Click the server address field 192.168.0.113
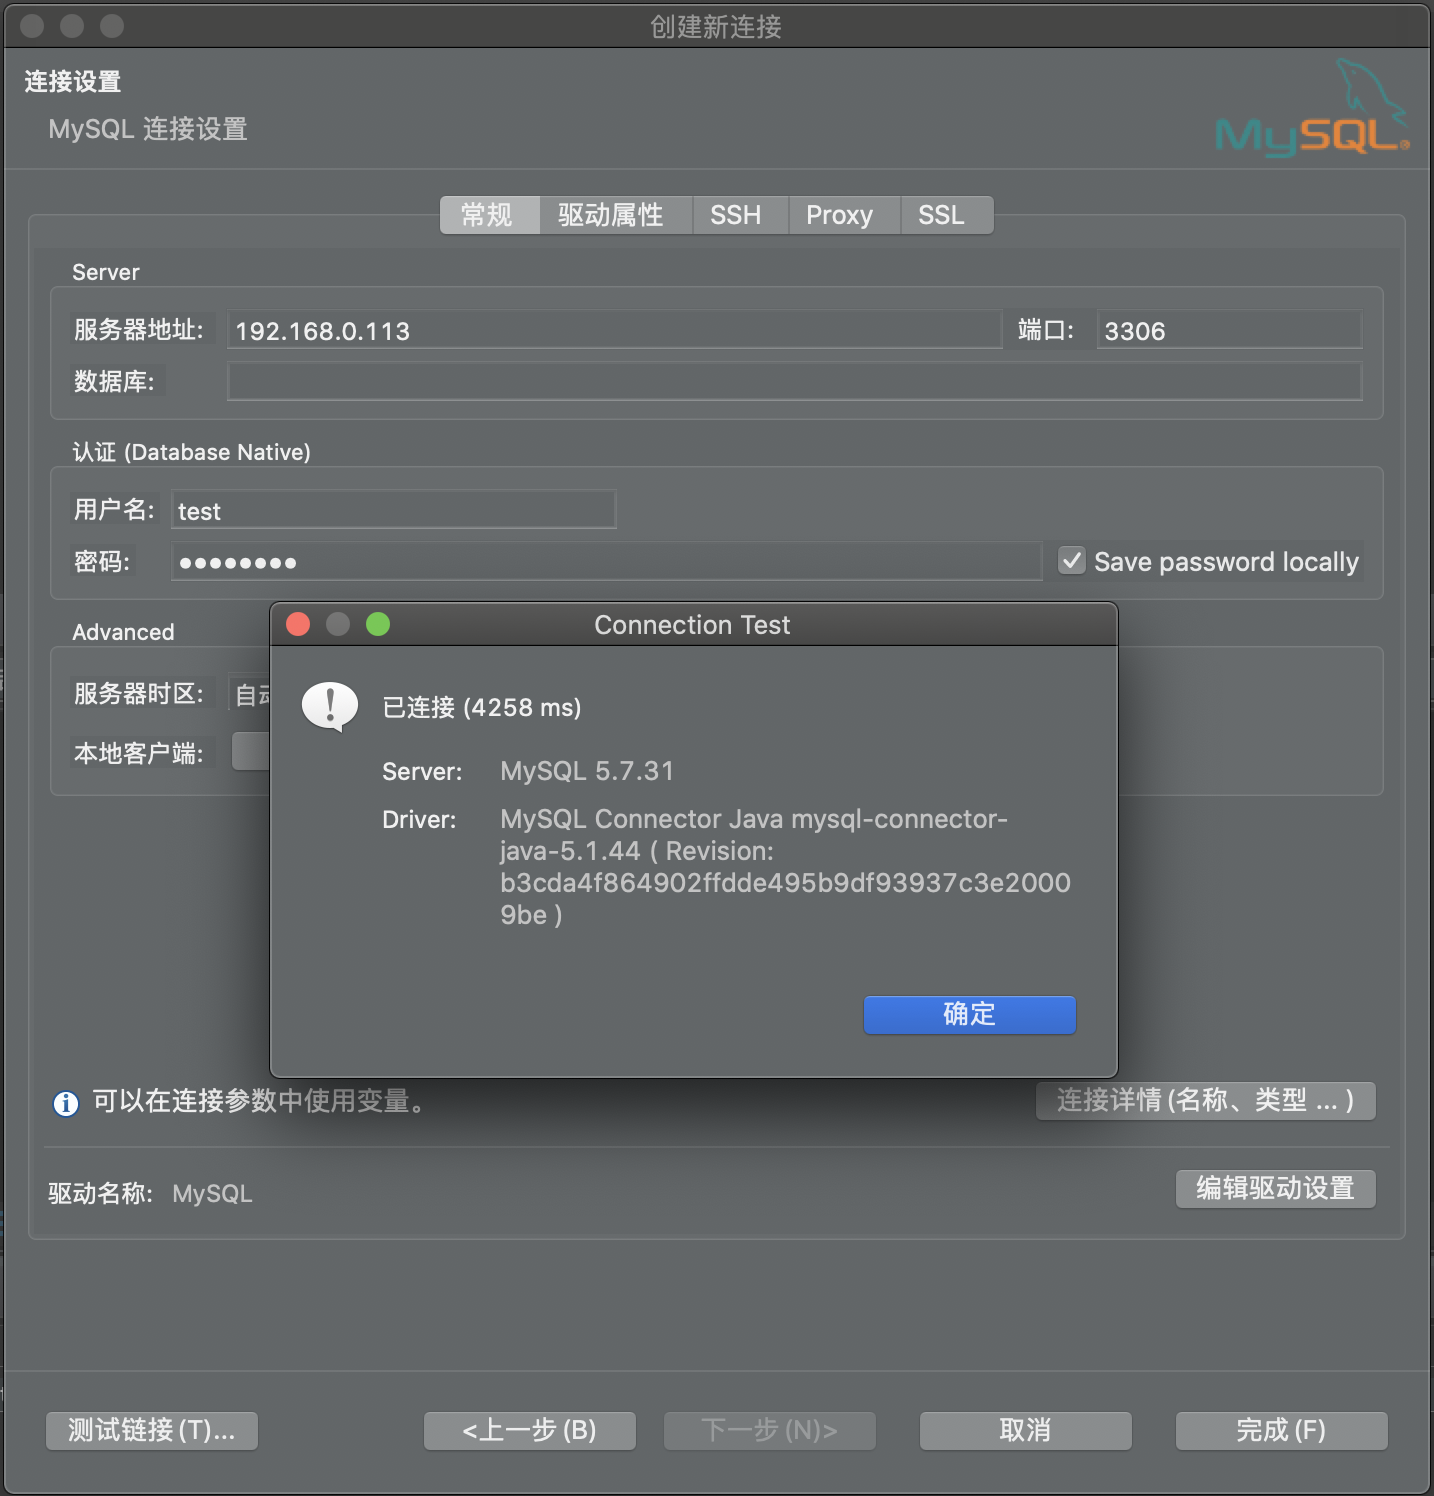 point(615,330)
